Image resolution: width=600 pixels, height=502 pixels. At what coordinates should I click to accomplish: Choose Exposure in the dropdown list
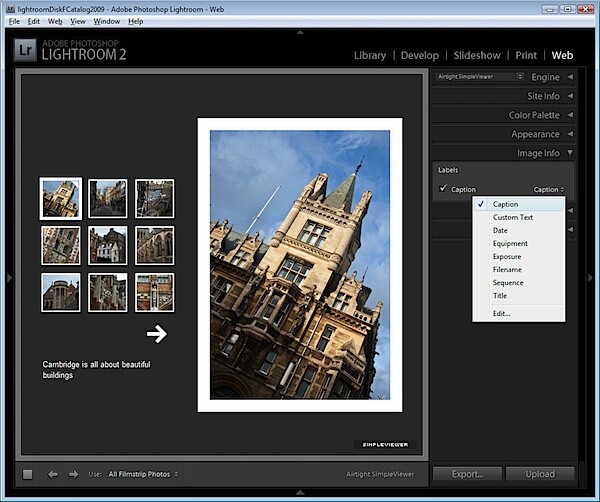pyautogui.click(x=519, y=256)
